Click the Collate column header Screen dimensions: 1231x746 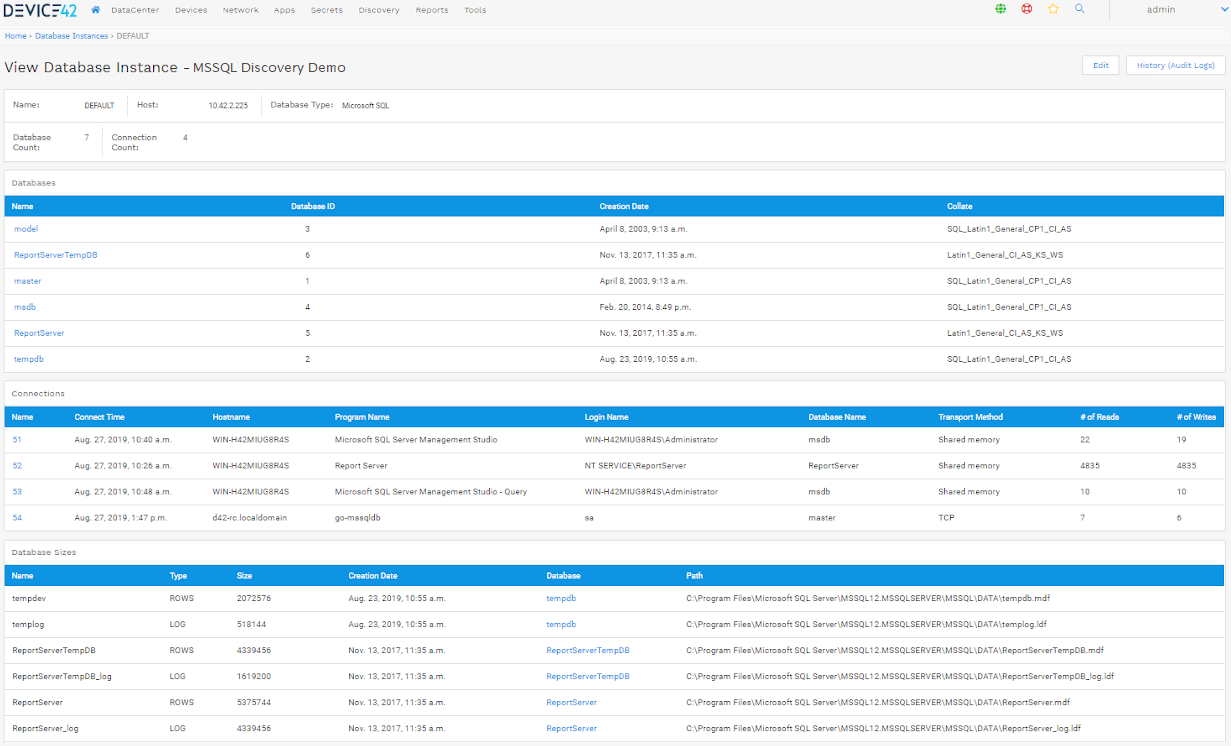(959, 206)
